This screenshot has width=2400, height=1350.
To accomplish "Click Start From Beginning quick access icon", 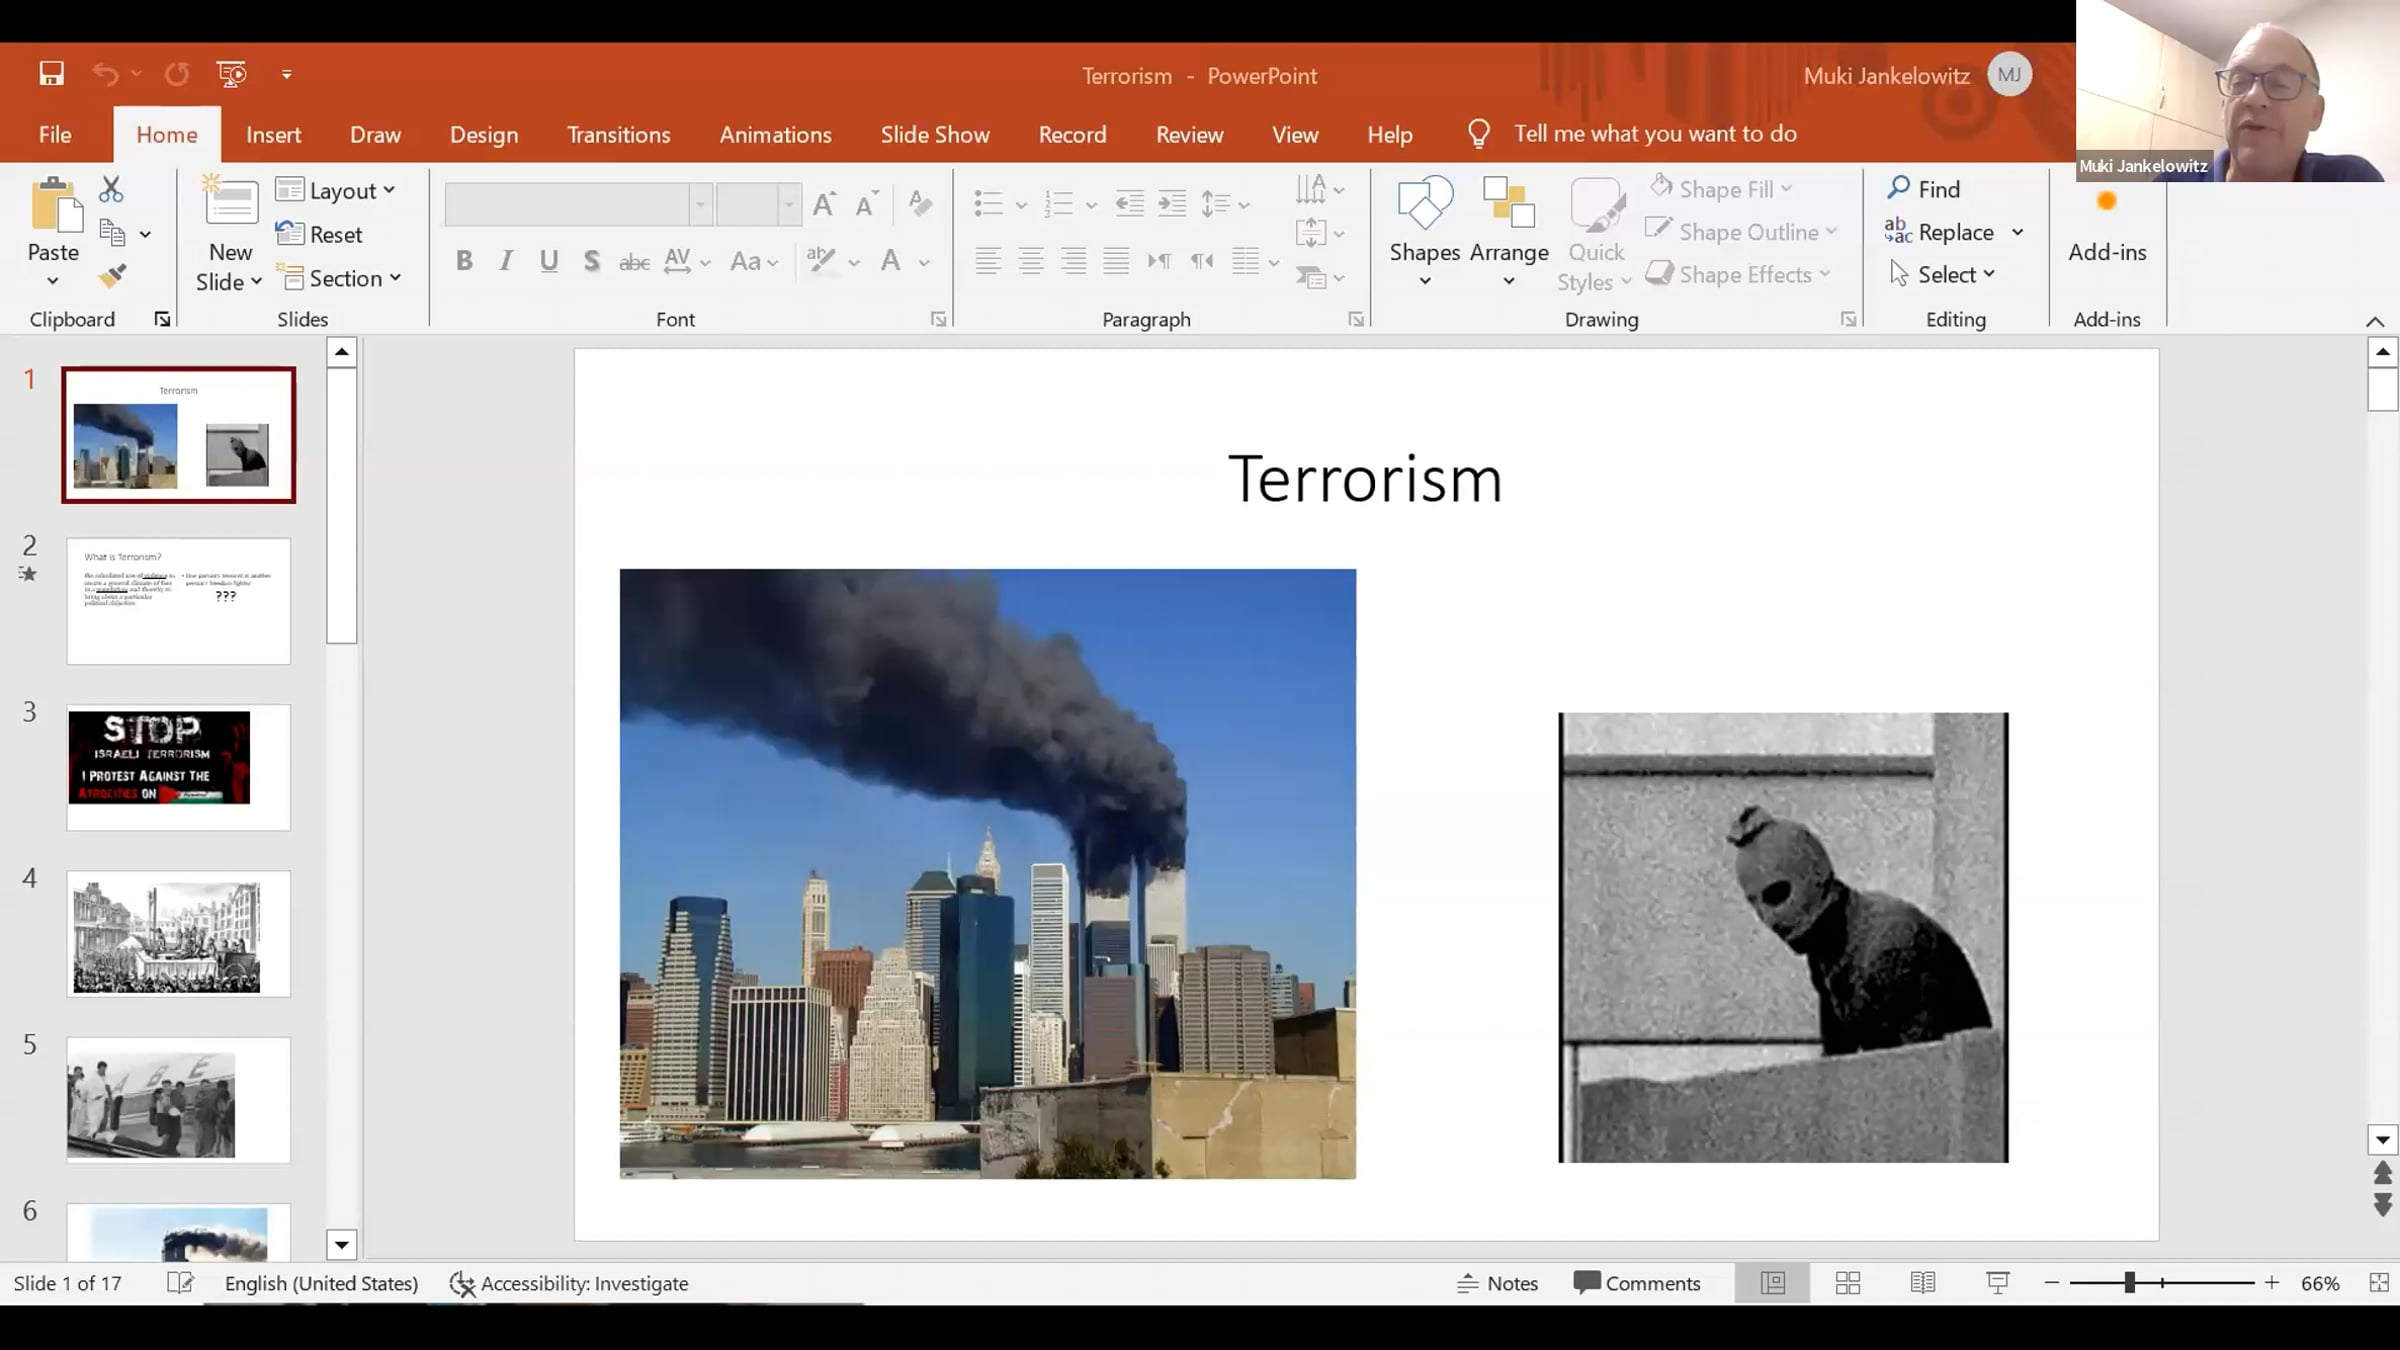I will 231,74.
